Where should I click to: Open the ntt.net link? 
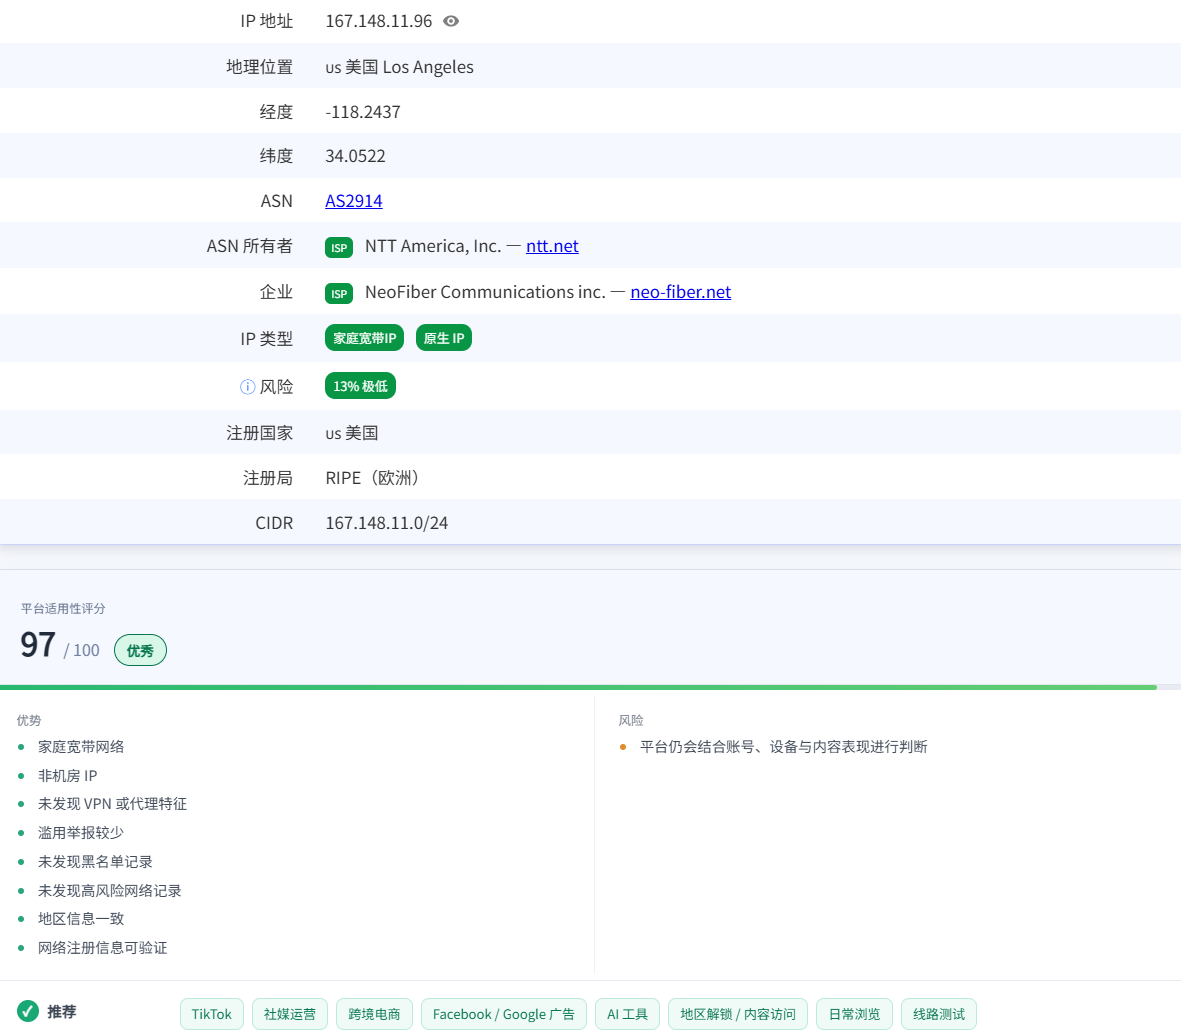click(x=552, y=246)
